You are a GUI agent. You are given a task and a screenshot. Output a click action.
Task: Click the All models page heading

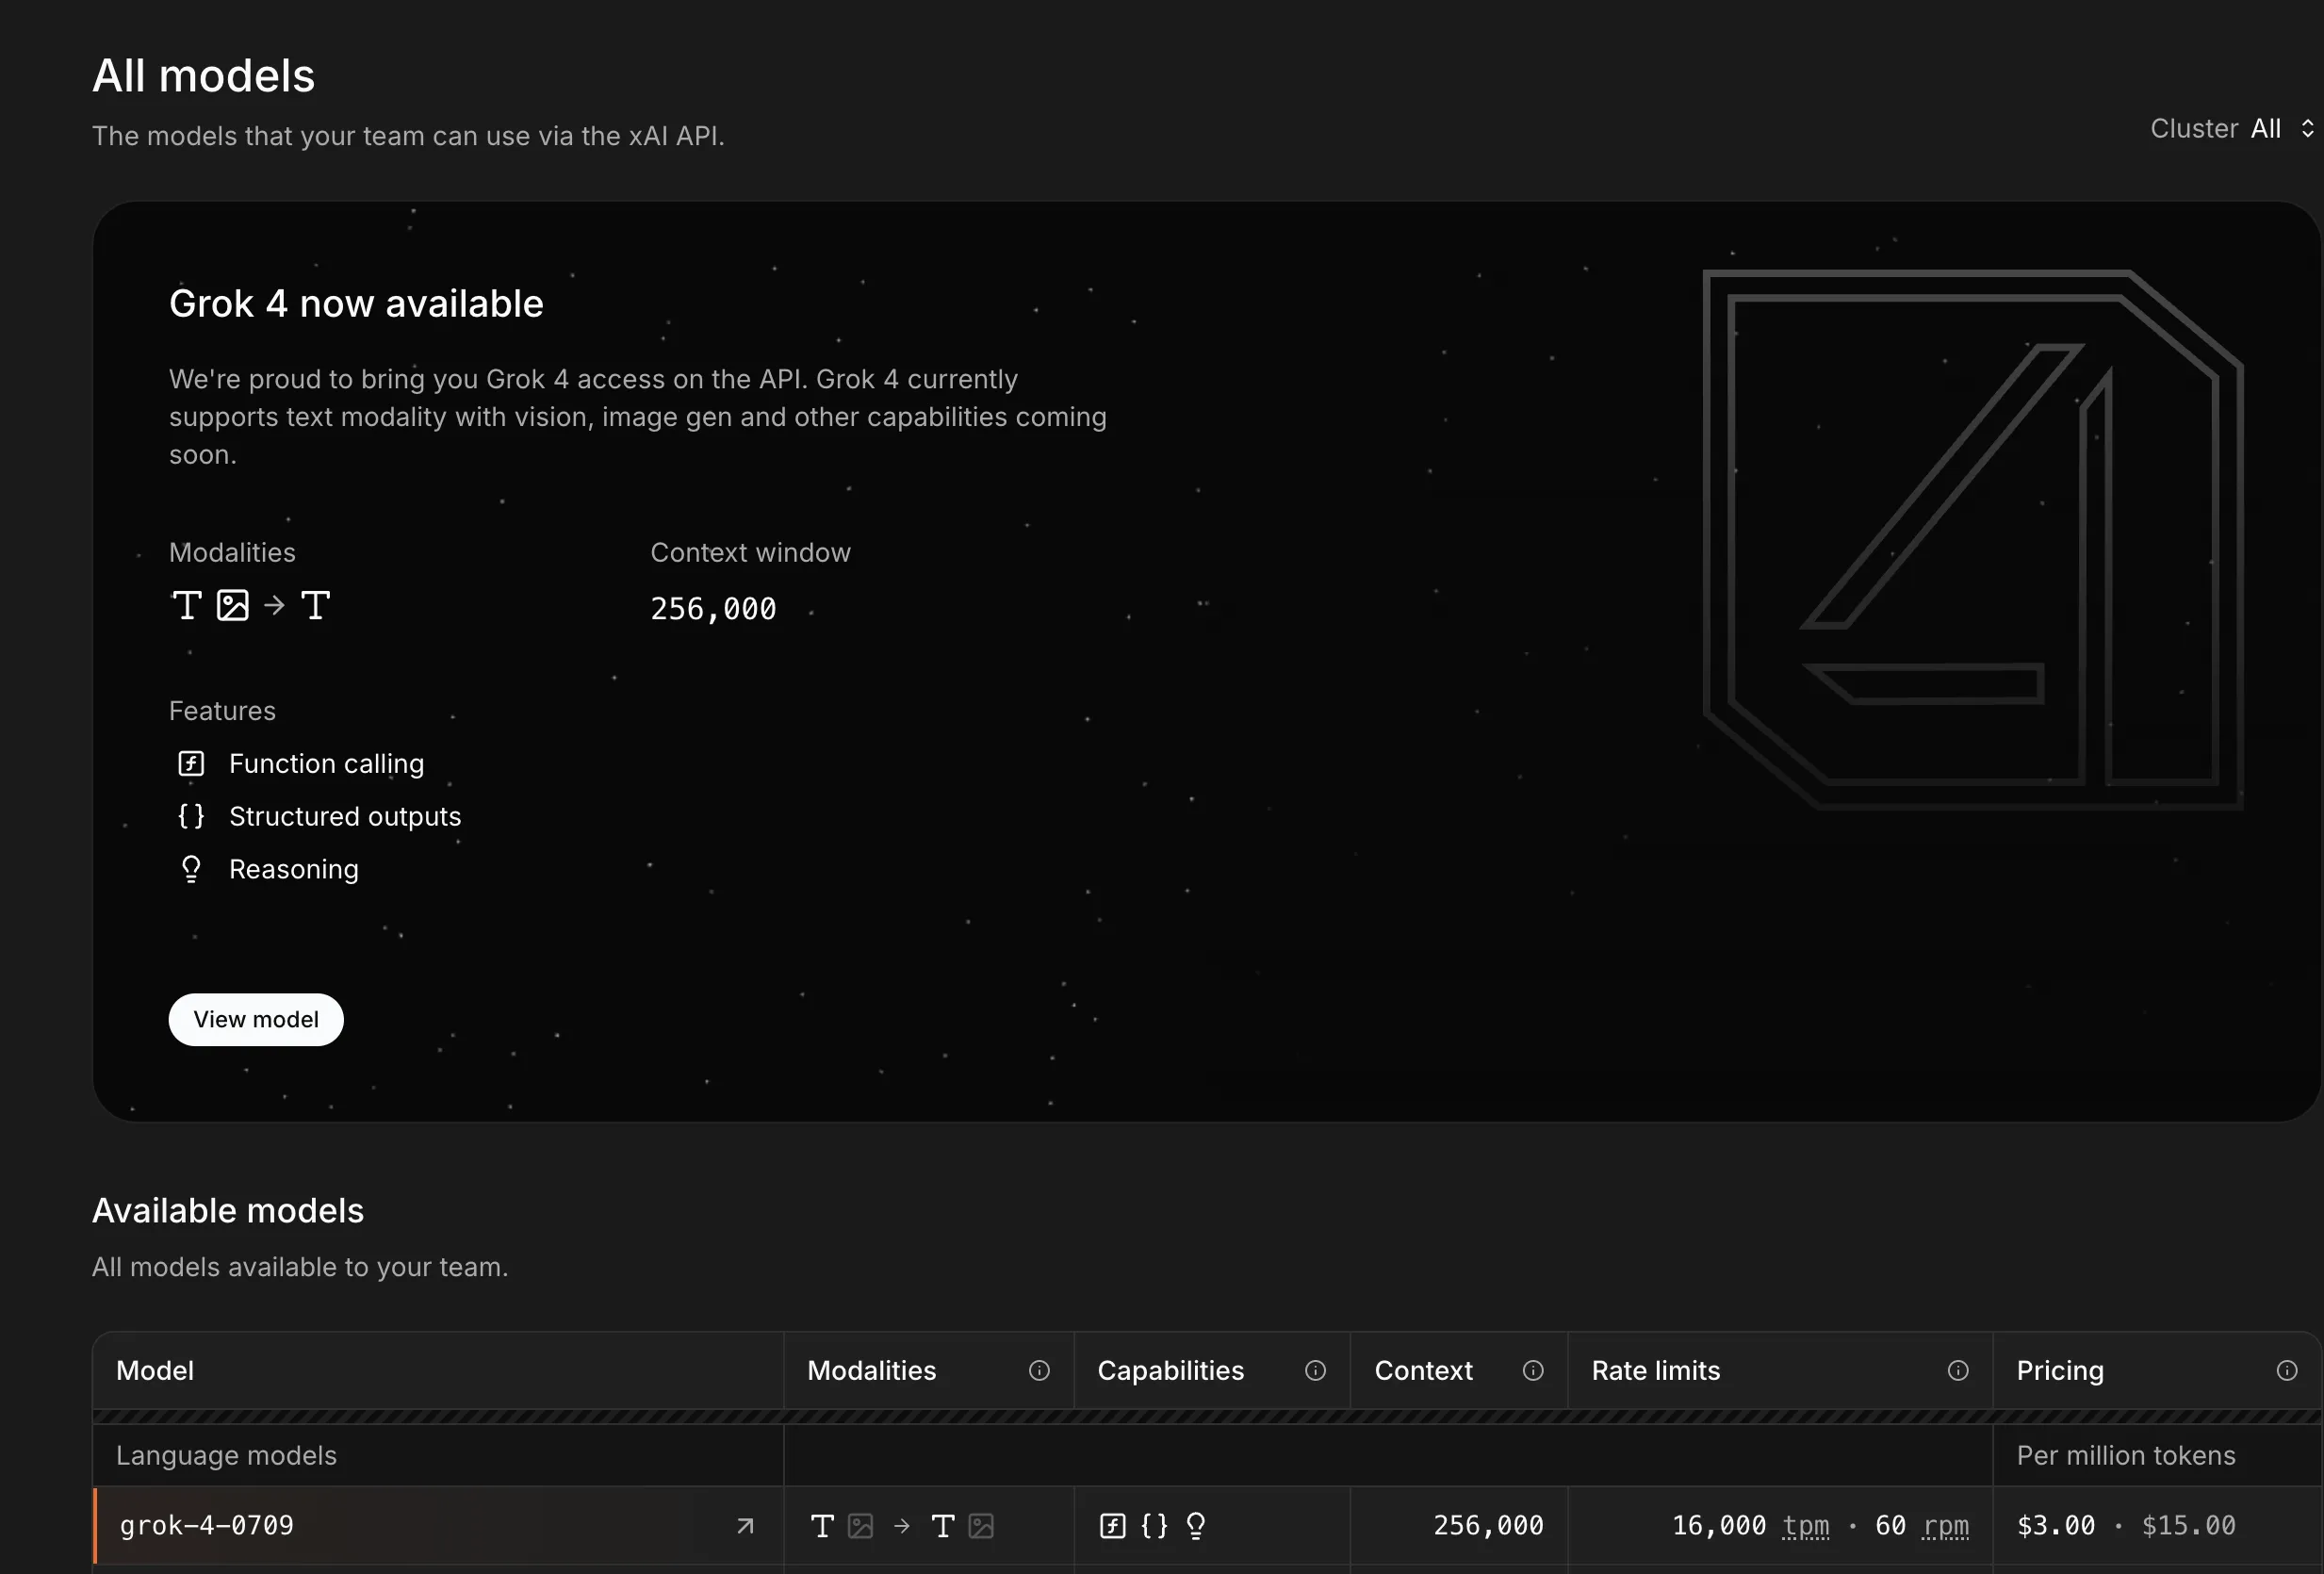(204, 76)
